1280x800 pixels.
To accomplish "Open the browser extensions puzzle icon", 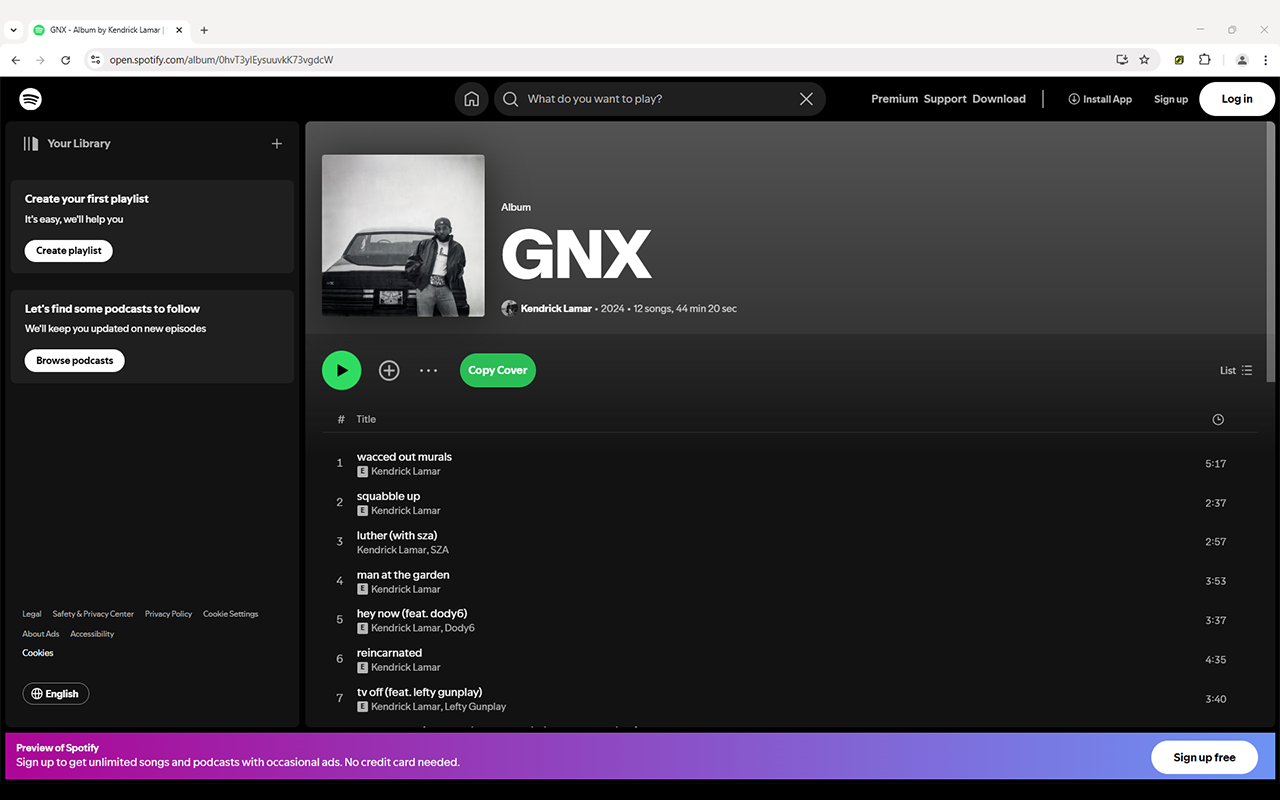I will (1205, 59).
